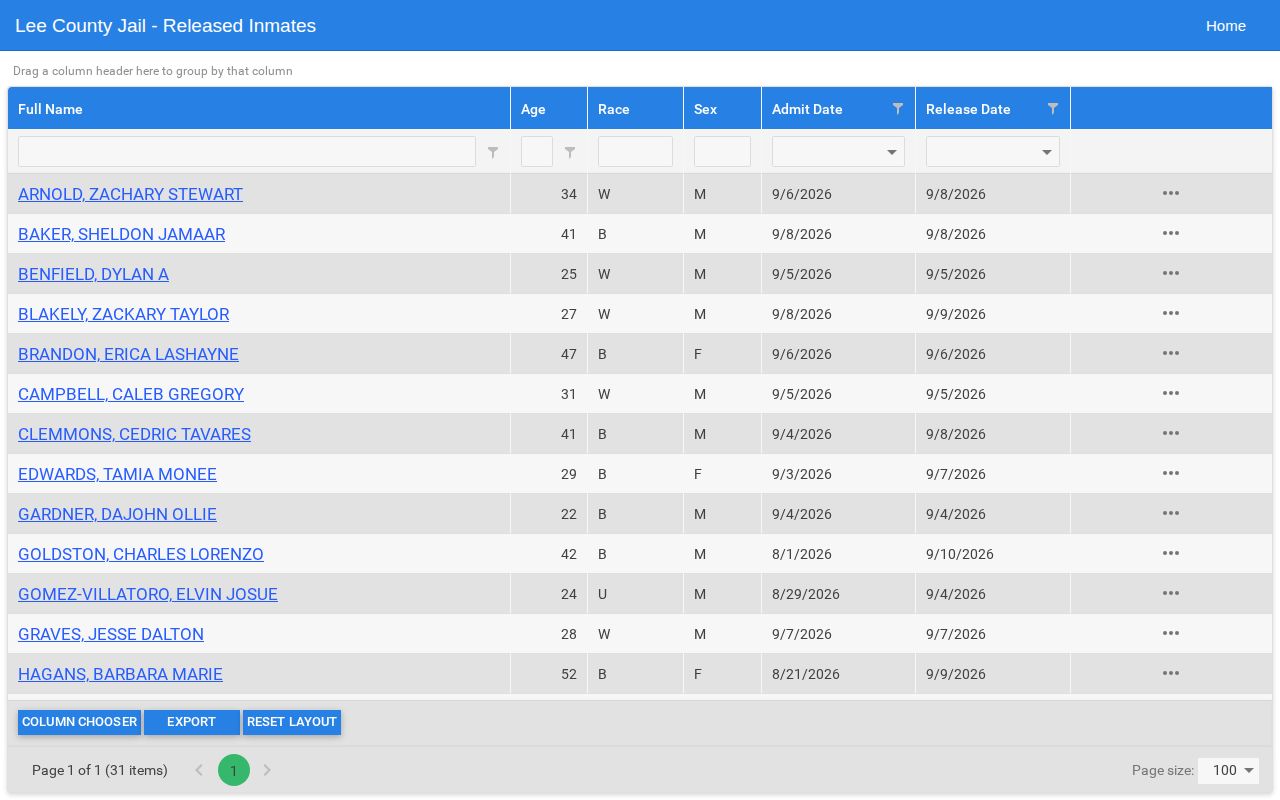Open BAKER, SHELDON JAMAAR record link
The height and width of the screenshot is (800, 1280).
pos(121,234)
